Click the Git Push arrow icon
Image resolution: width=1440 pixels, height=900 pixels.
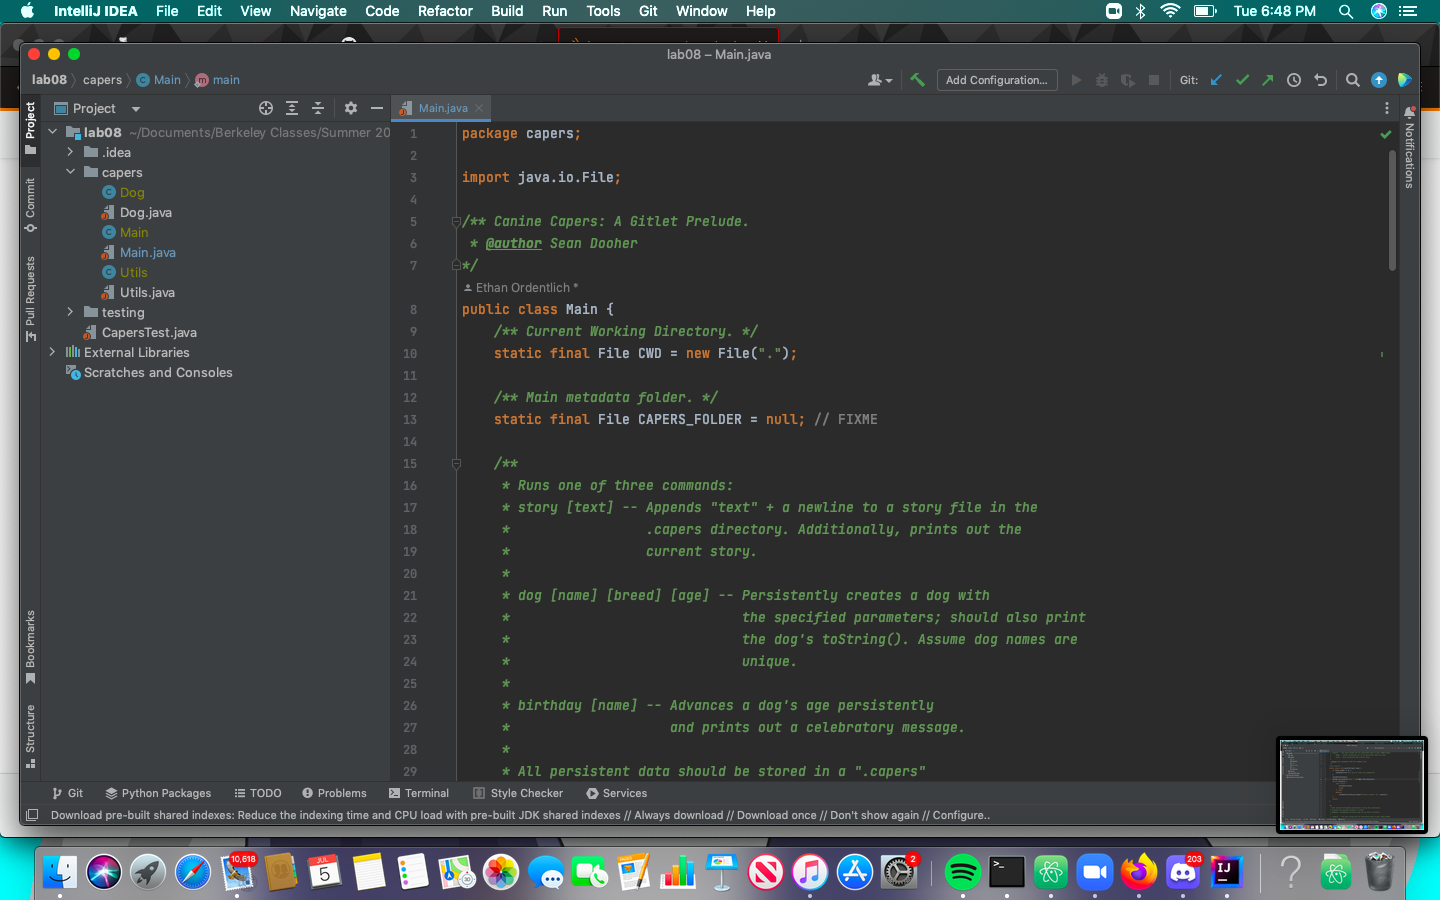(x=1268, y=80)
